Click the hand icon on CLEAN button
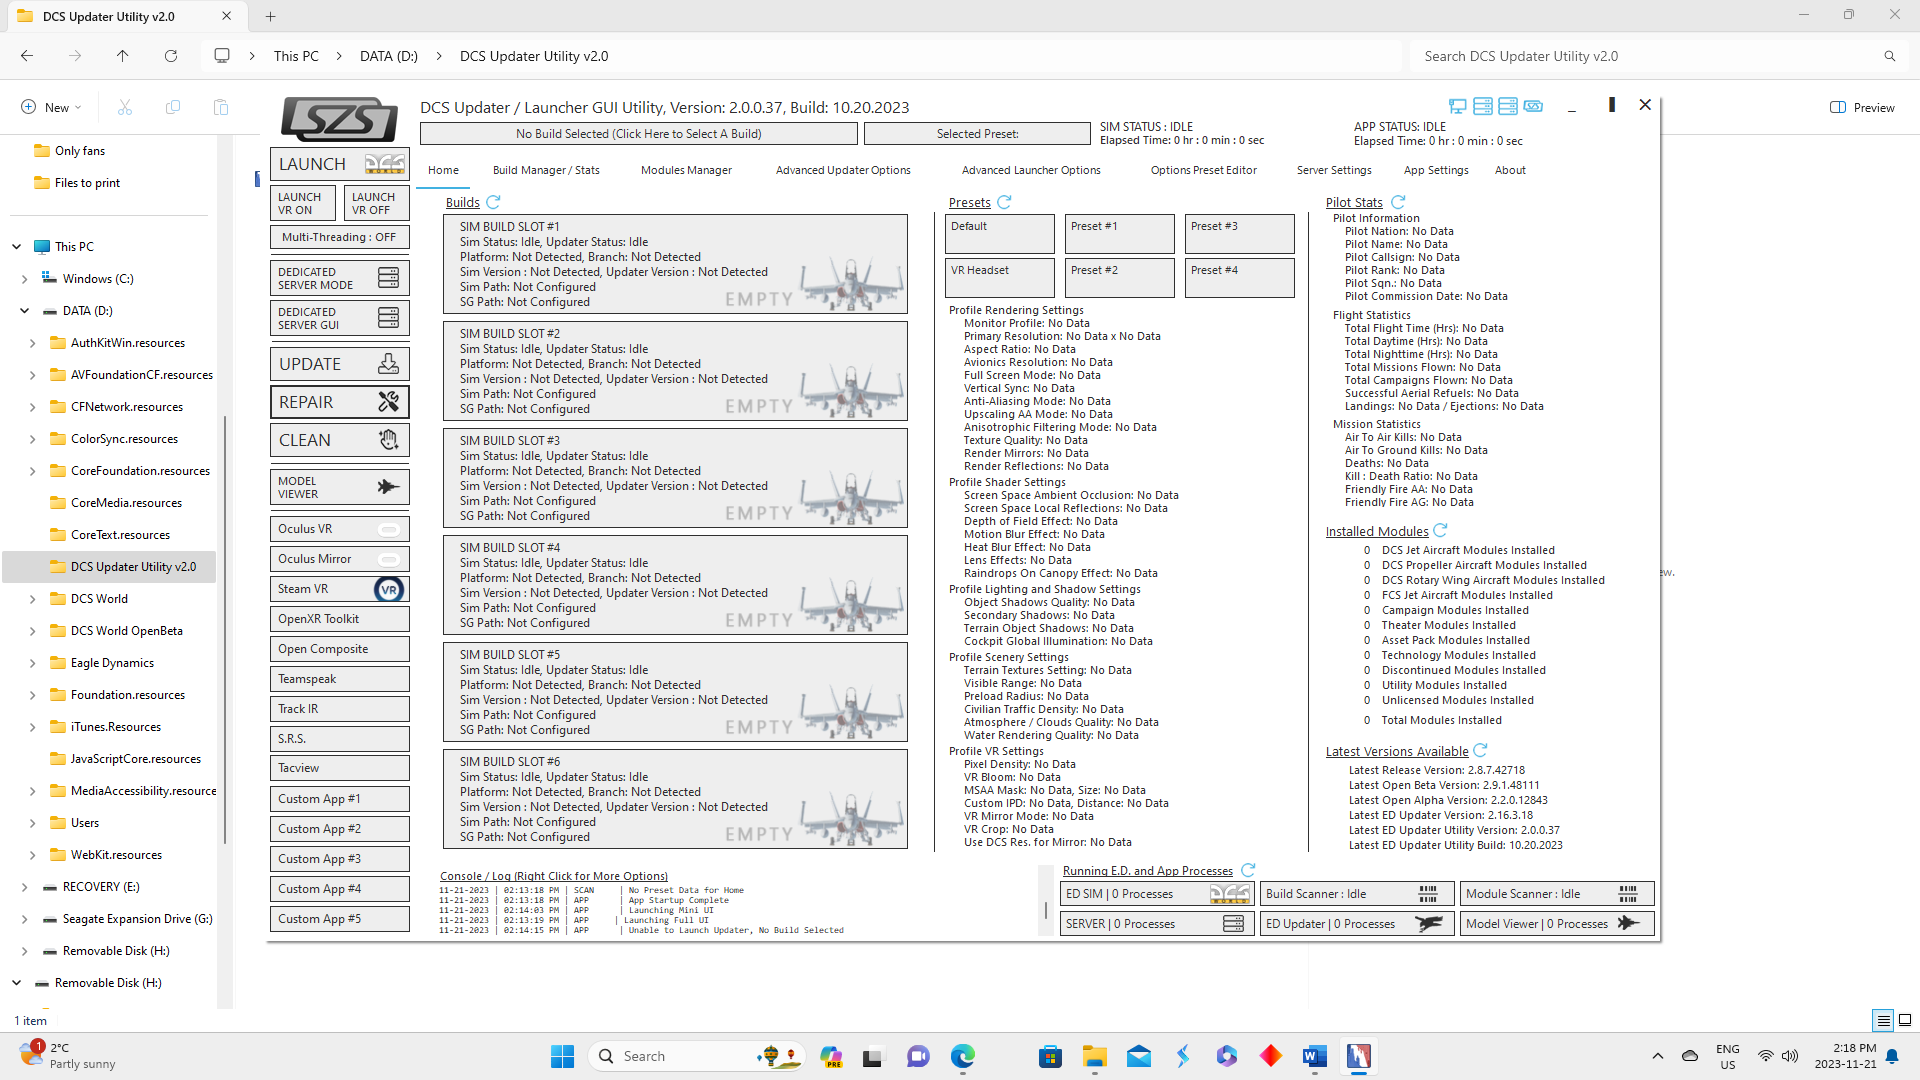The image size is (1920, 1080). tap(388, 440)
